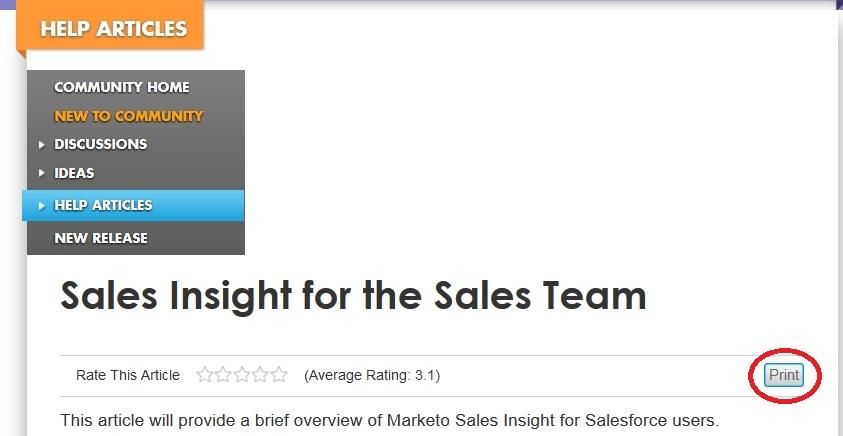Click the article's introductory sentence
This screenshot has height=436, width=843.
(x=389, y=420)
